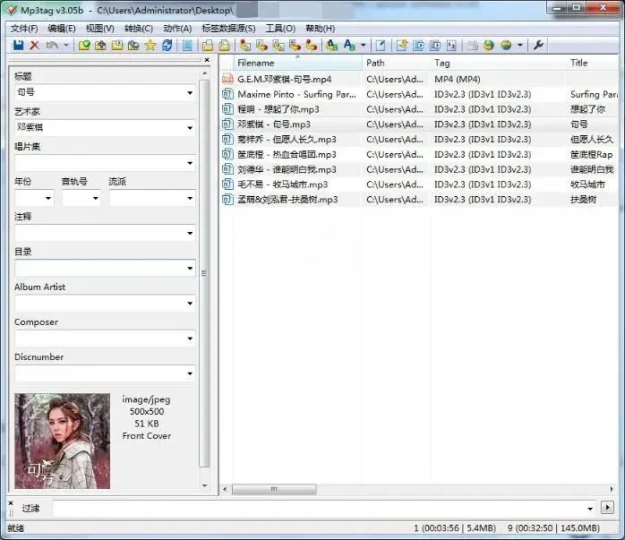The image size is (625, 540).
Task: Go to parent folder with up-arrow folder icon
Action: [100, 45]
